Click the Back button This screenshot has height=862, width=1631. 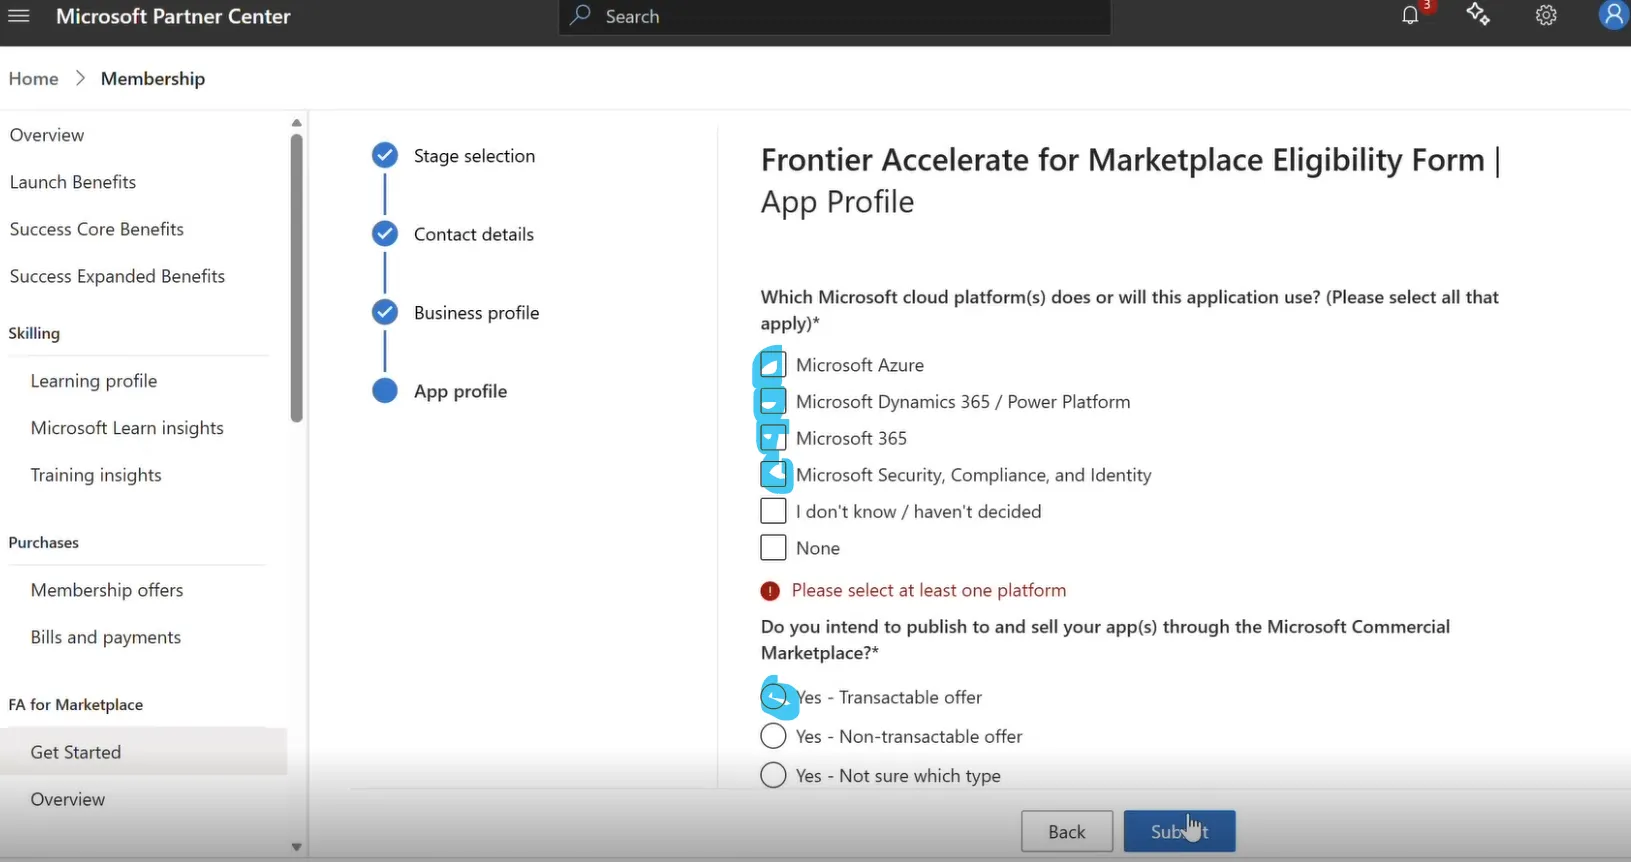1067,831
